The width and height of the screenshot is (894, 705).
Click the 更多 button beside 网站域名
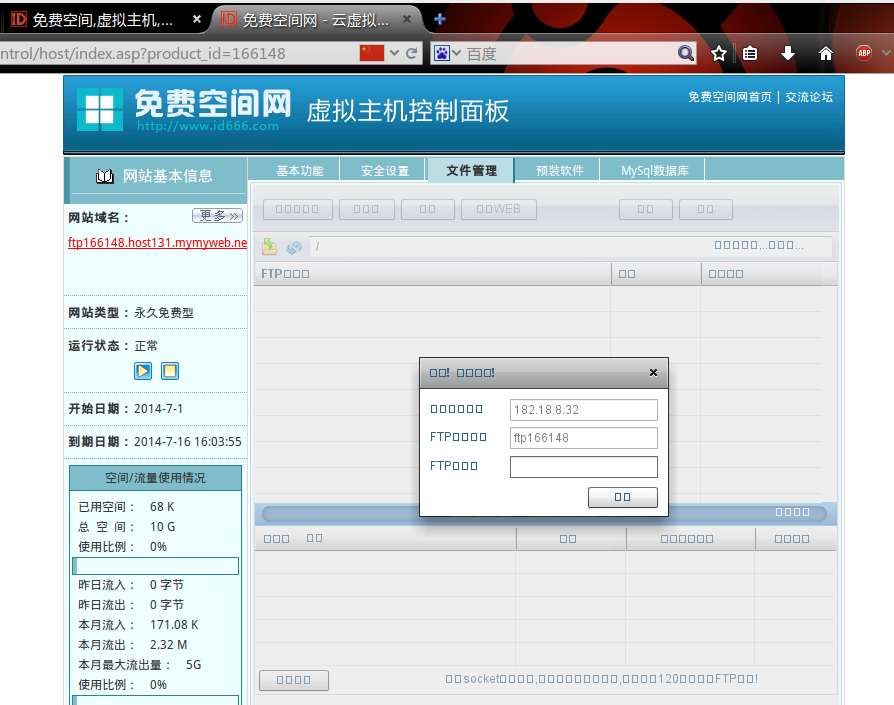pos(218,215)
